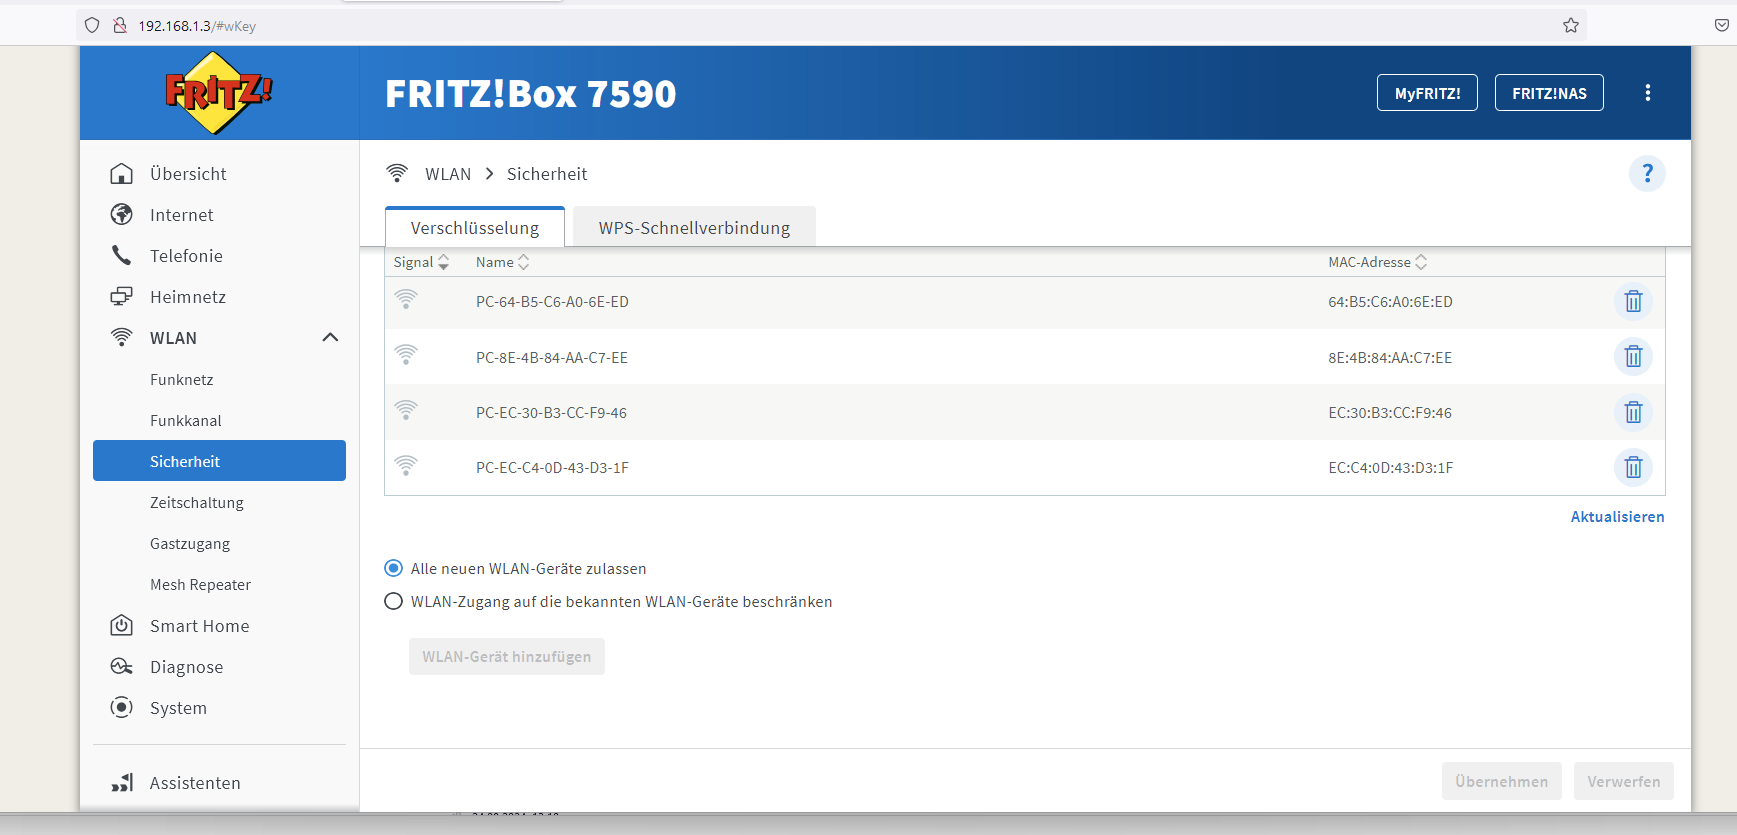Click signal icon for PC-8E-4B-84-AA-C7-EE
The width and height of the screenshot is (1737, 835).
(x=406, y=355)
